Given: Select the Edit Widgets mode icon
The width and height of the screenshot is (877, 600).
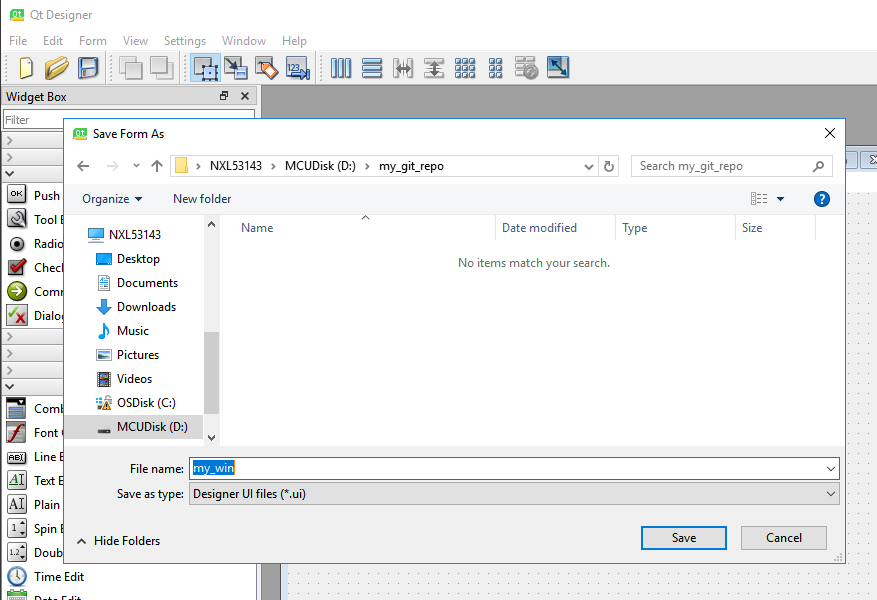Looking at the screenshot, I should [206, 68].
